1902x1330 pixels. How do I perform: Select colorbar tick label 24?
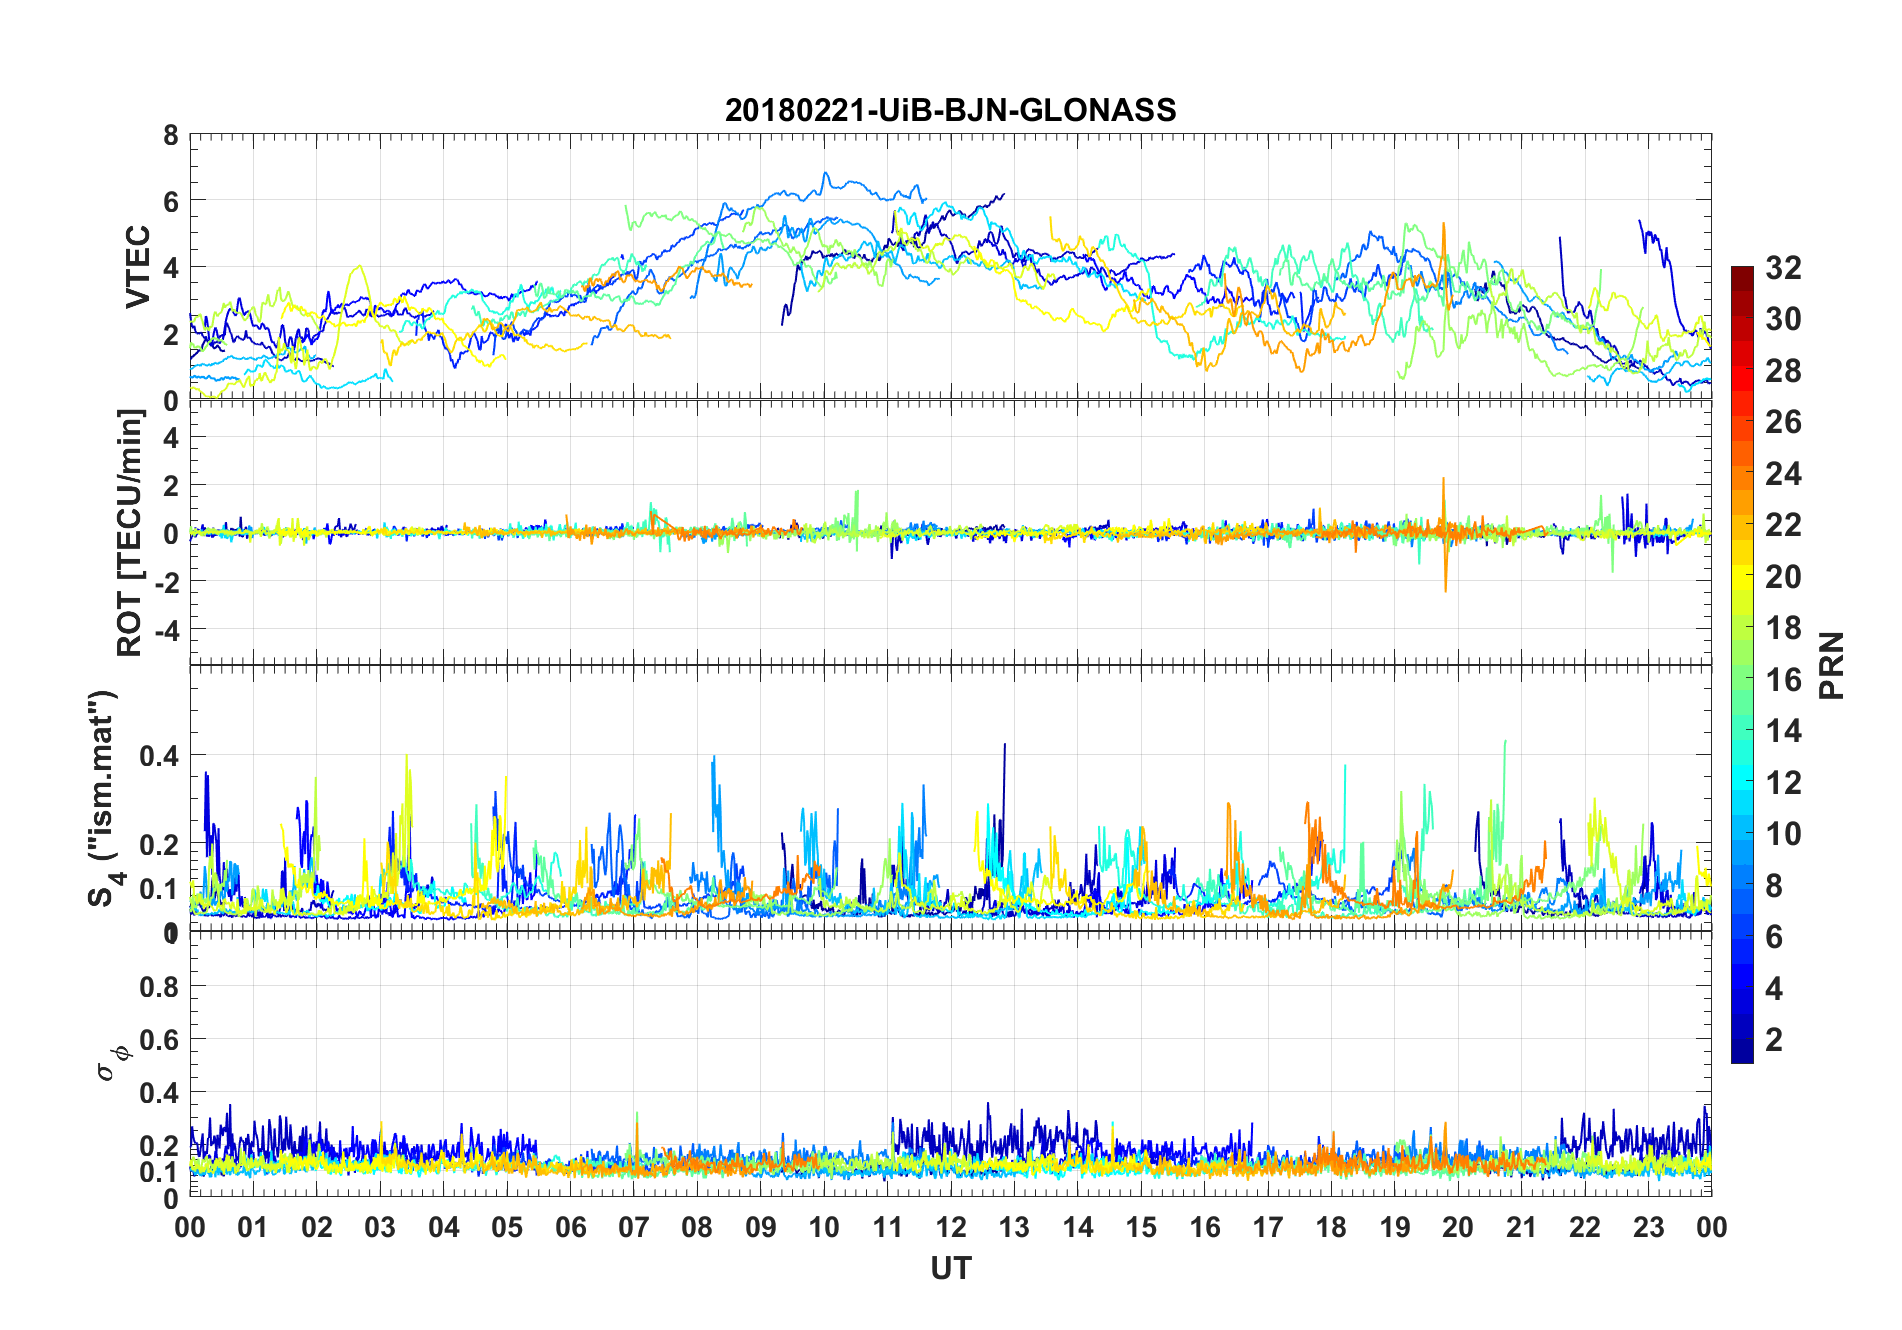click(1783, 473)
